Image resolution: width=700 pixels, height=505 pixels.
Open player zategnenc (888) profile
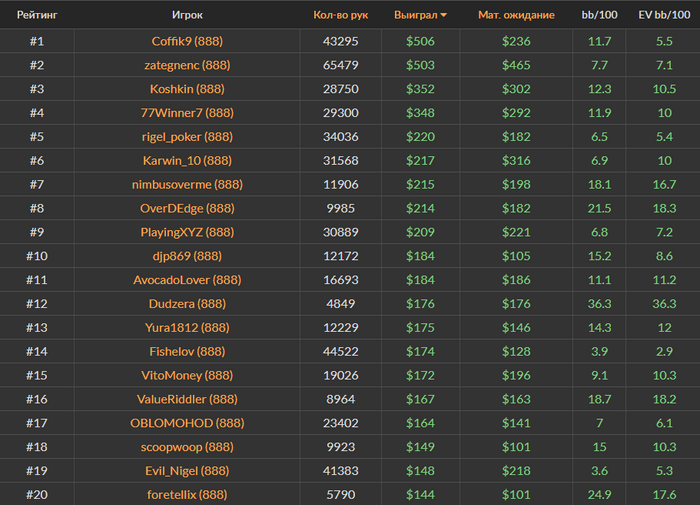coord(187,65)
